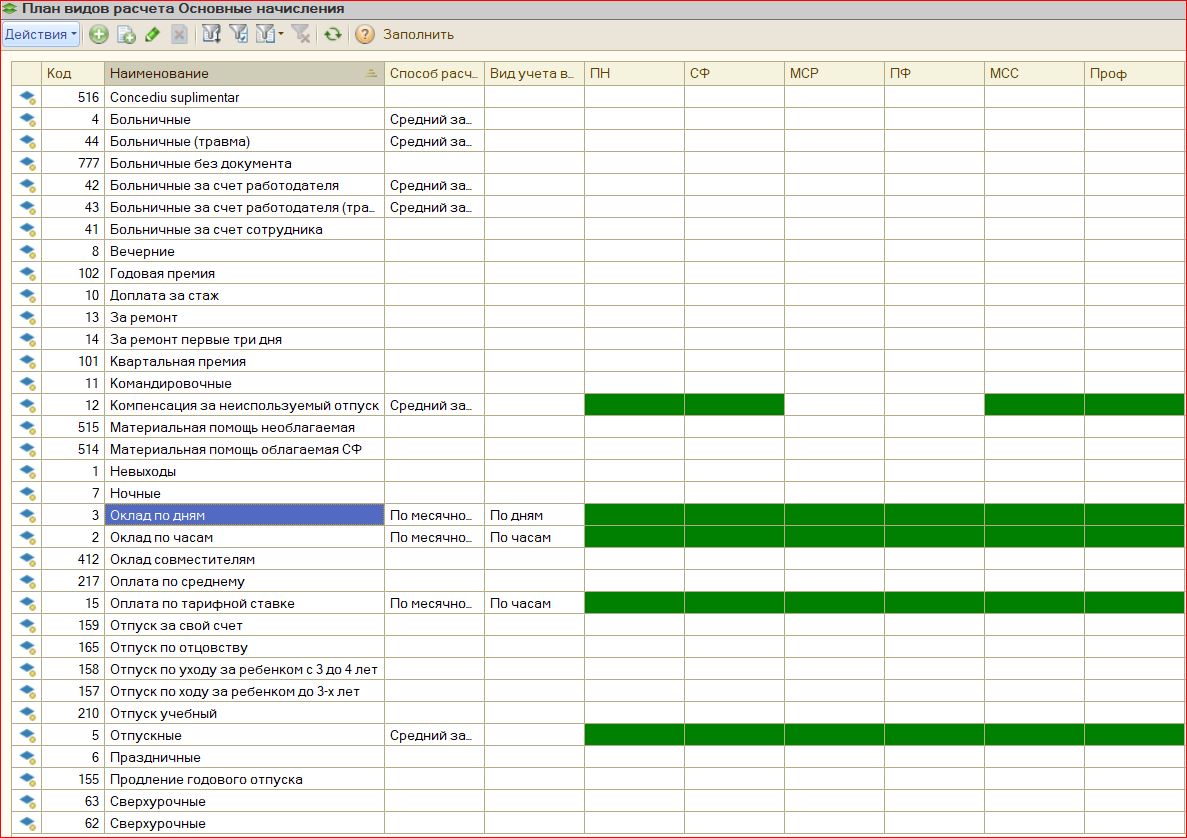The width and height of the screenshot is (1187, 838).
Task: Click code 516 cell
Action: click(73, 97)
